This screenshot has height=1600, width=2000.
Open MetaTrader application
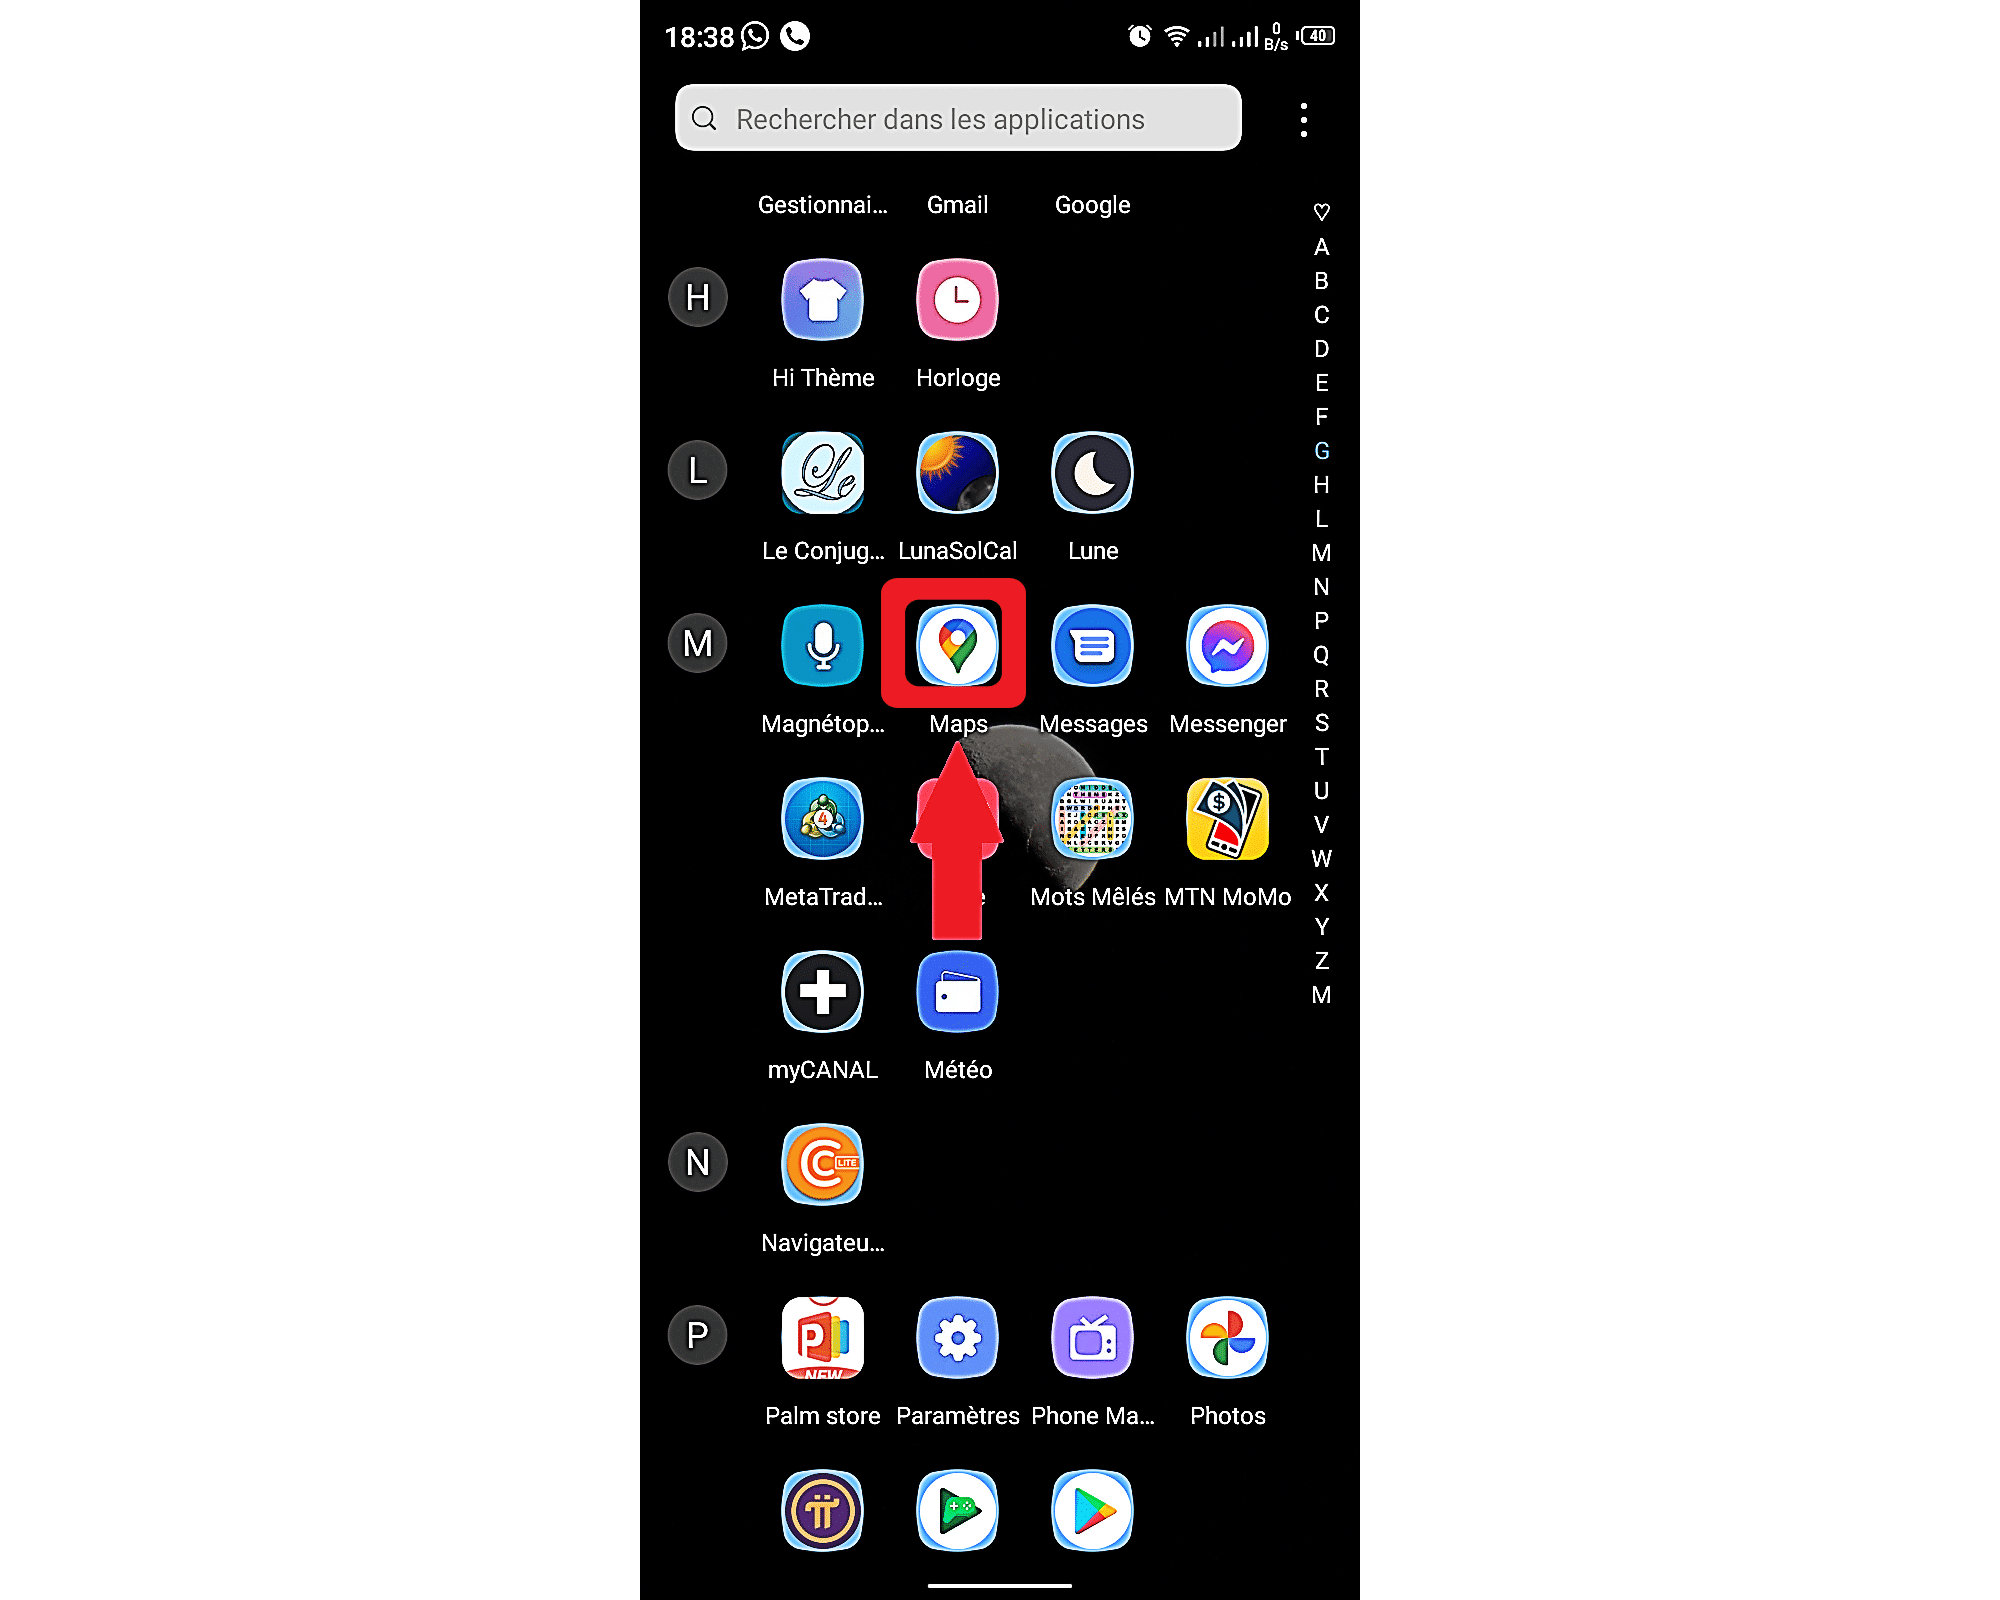821,820
